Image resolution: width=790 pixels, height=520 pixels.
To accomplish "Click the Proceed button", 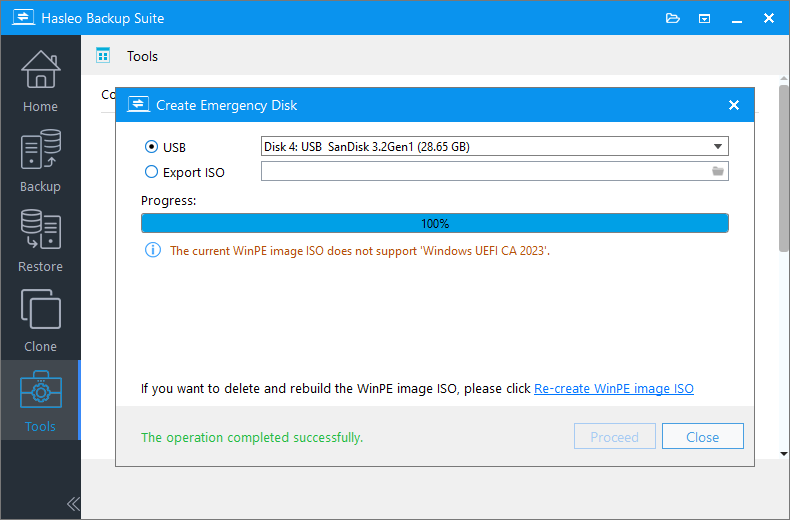I will [615, 436].
